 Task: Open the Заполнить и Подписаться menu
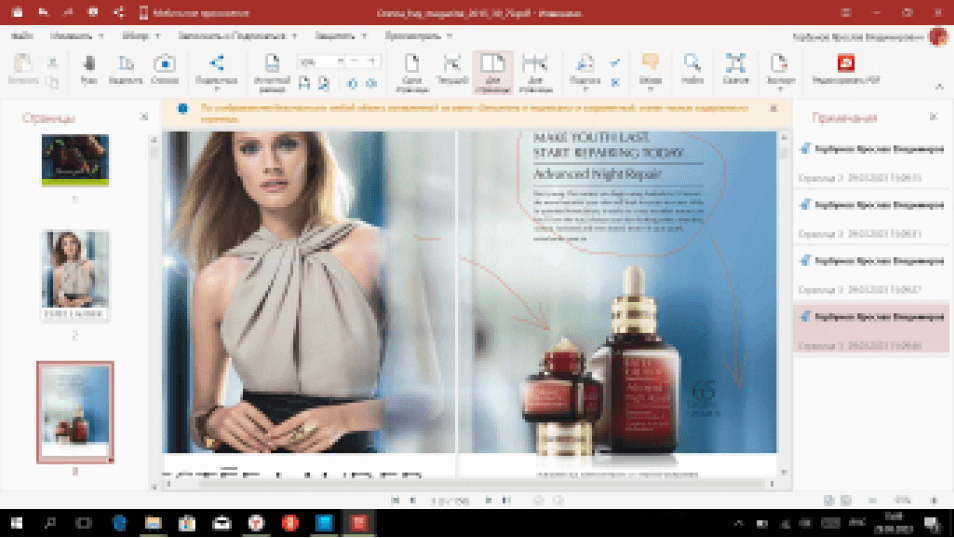237,36
